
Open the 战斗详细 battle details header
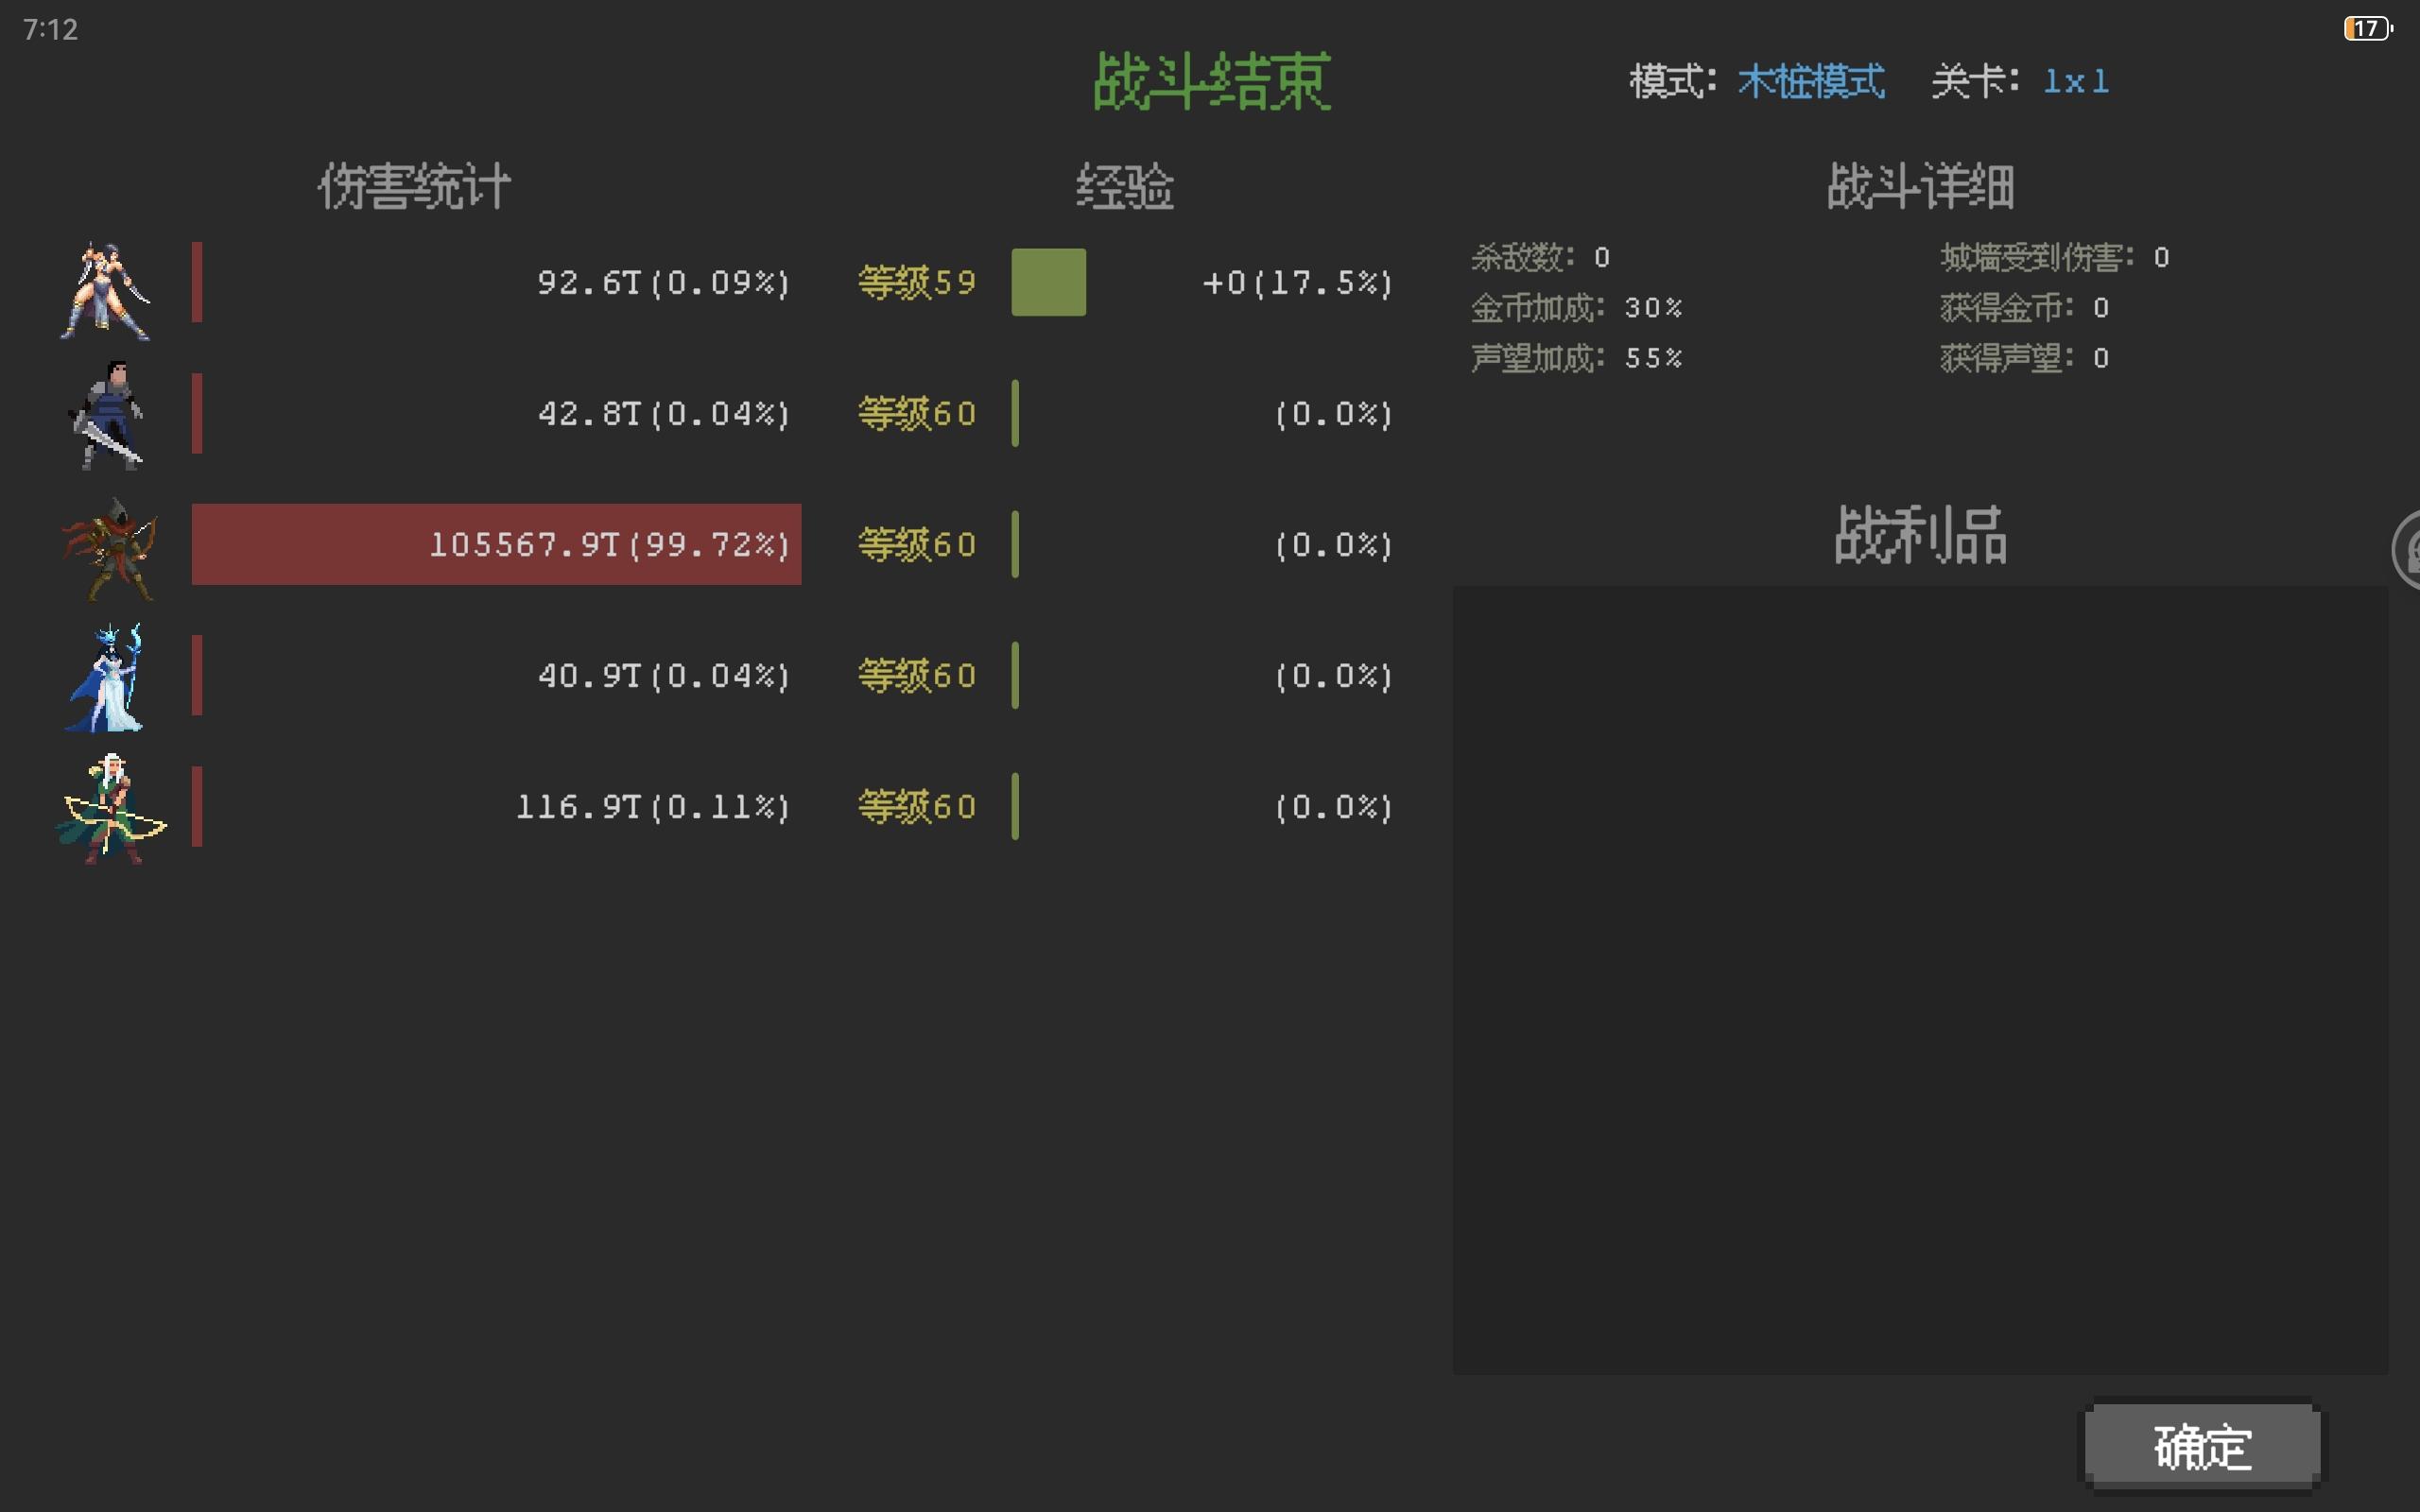1920,186
